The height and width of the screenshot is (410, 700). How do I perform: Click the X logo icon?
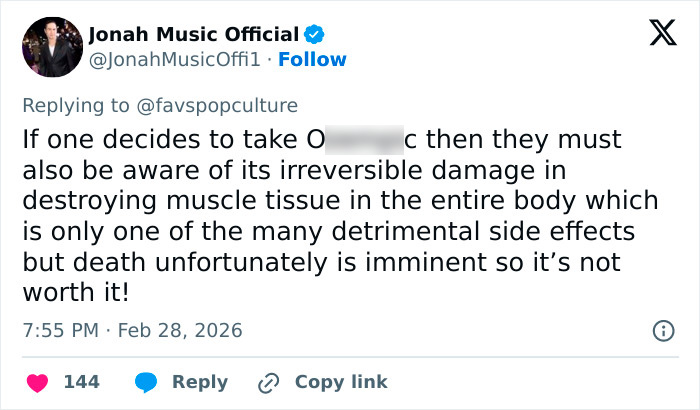click(x=655, y=34)
